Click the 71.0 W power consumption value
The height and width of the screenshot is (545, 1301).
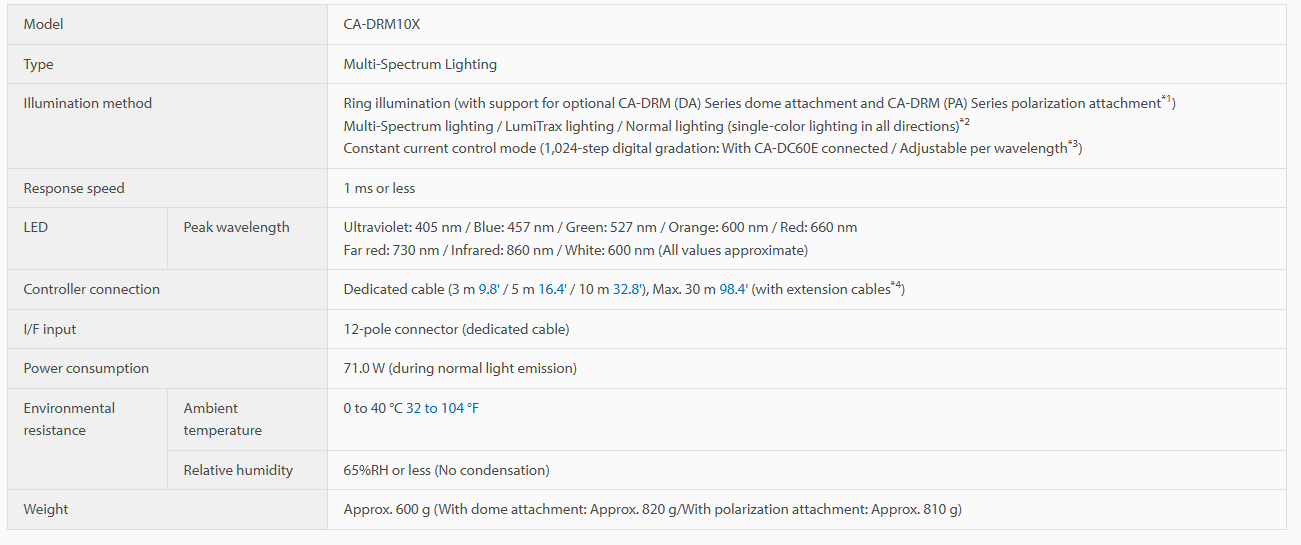tap(460, 368)
